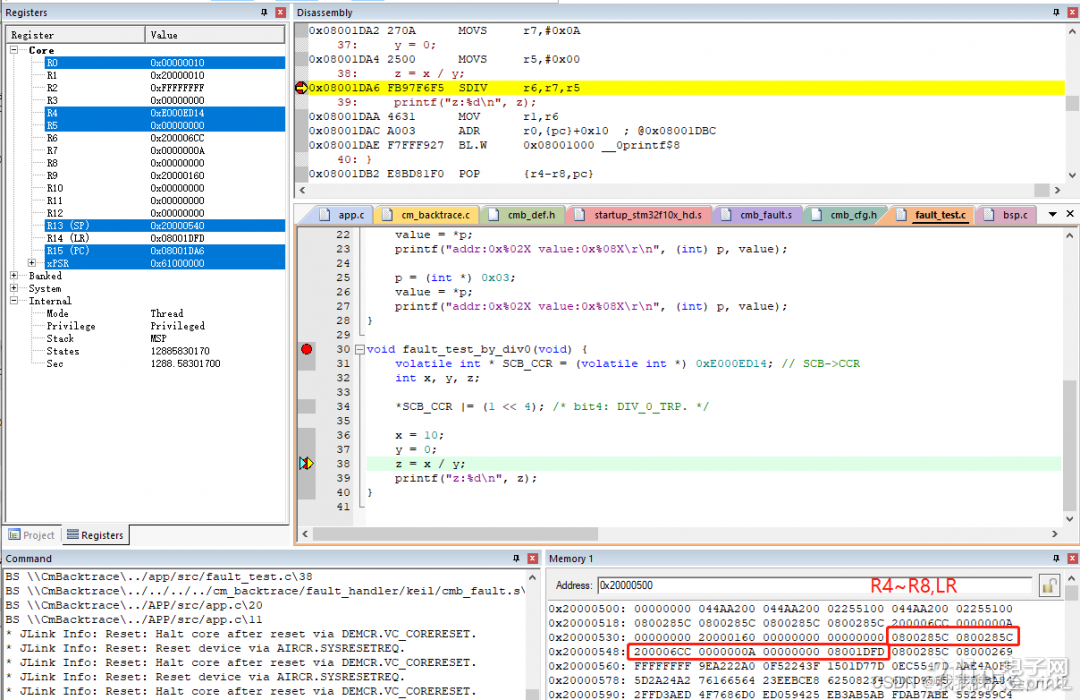
Task: Close the Memory 1 panel
Action: 1072,558
